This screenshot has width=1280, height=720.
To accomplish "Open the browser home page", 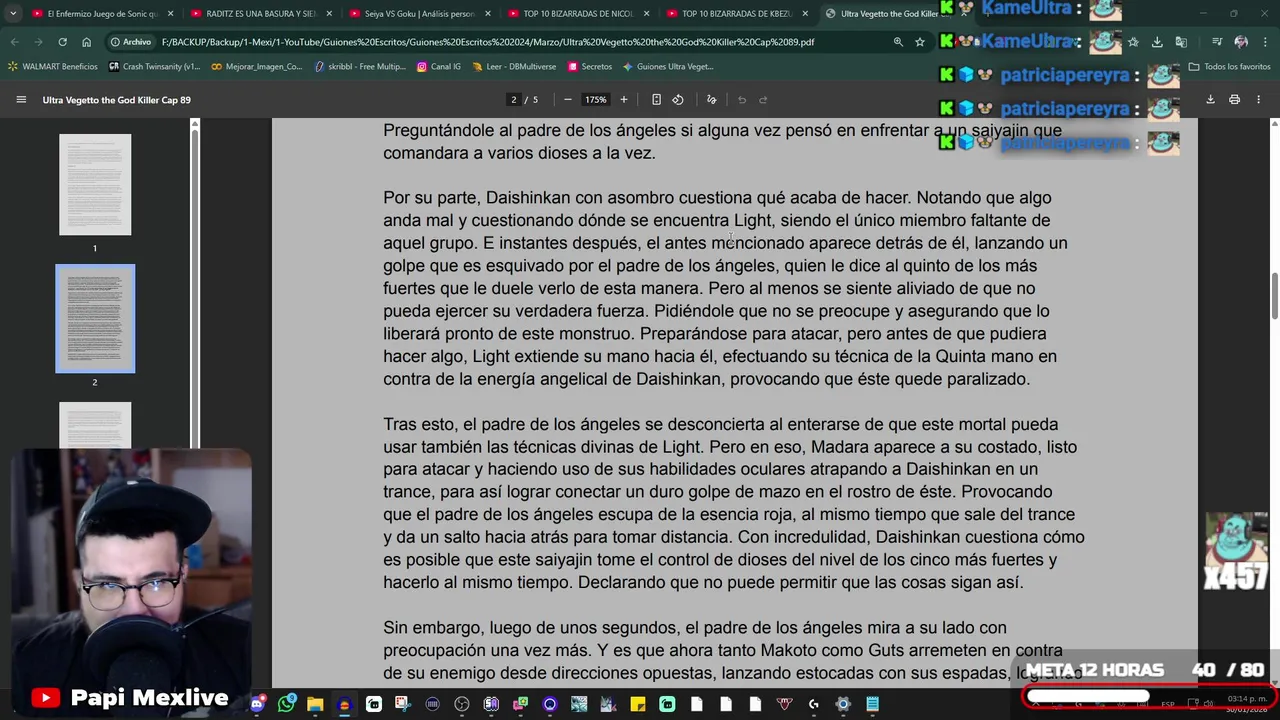I will (86, 42).
